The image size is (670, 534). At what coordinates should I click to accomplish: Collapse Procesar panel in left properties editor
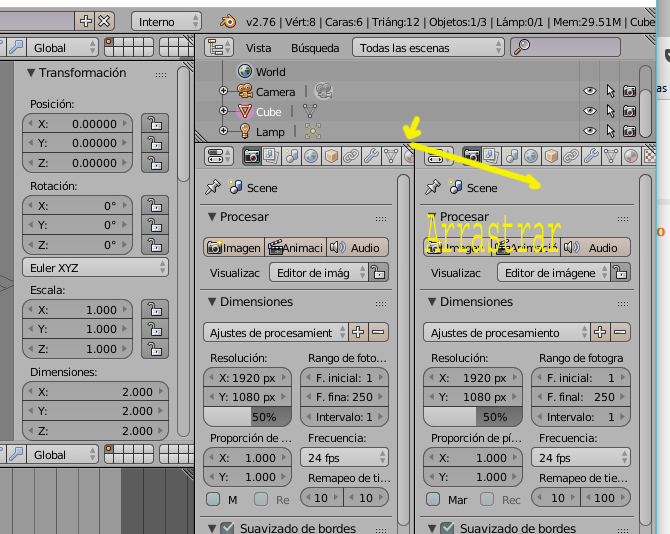click(212, 217)
